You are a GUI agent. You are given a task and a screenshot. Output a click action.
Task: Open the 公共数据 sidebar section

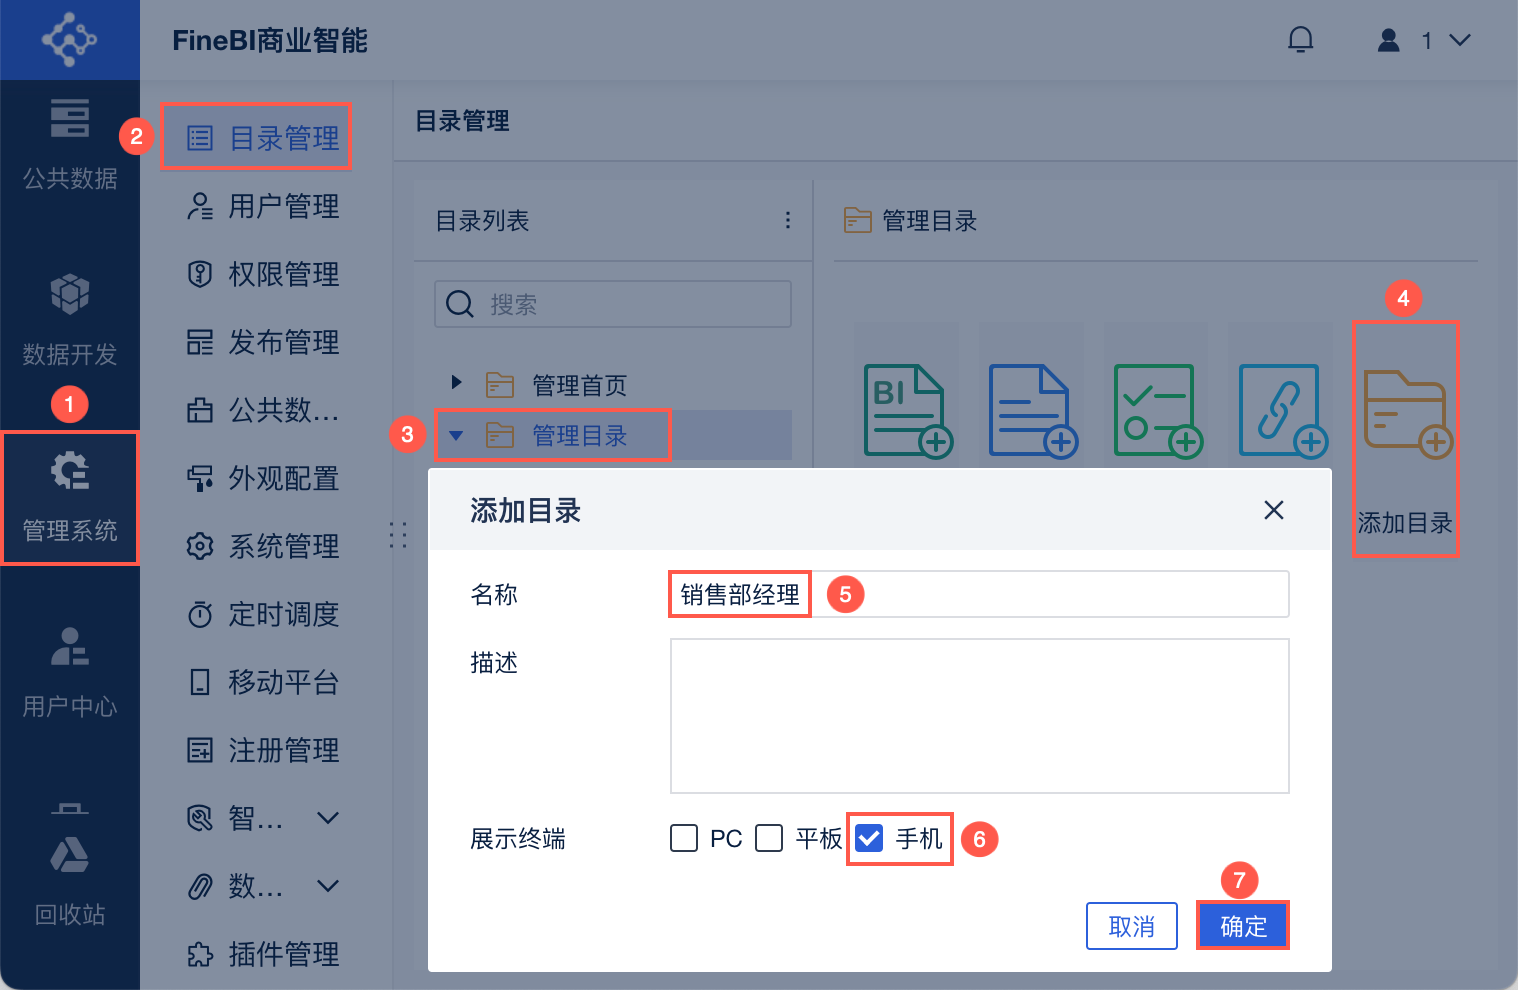pos(70,145)
